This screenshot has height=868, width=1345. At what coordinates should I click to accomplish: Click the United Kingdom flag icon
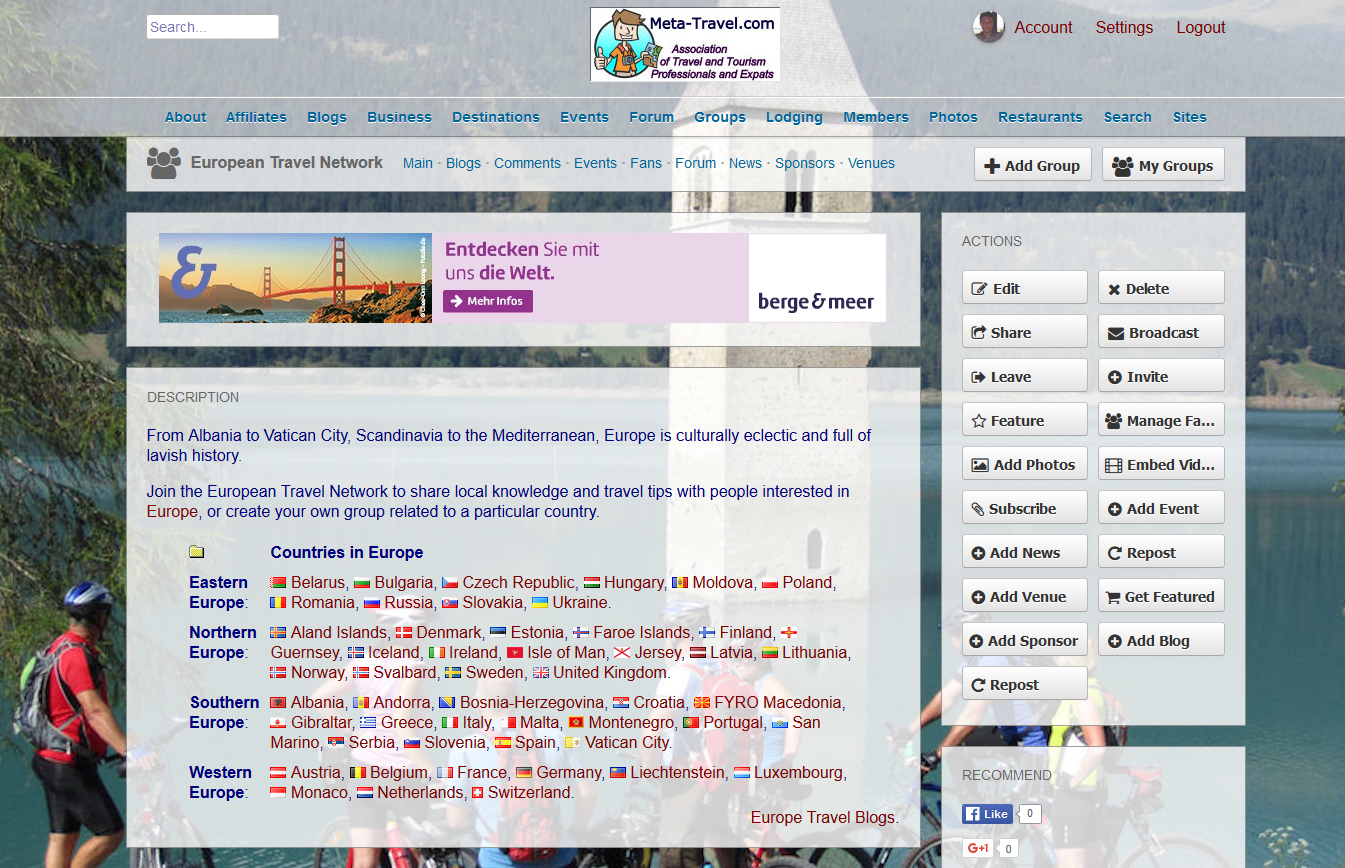point(541,673)
